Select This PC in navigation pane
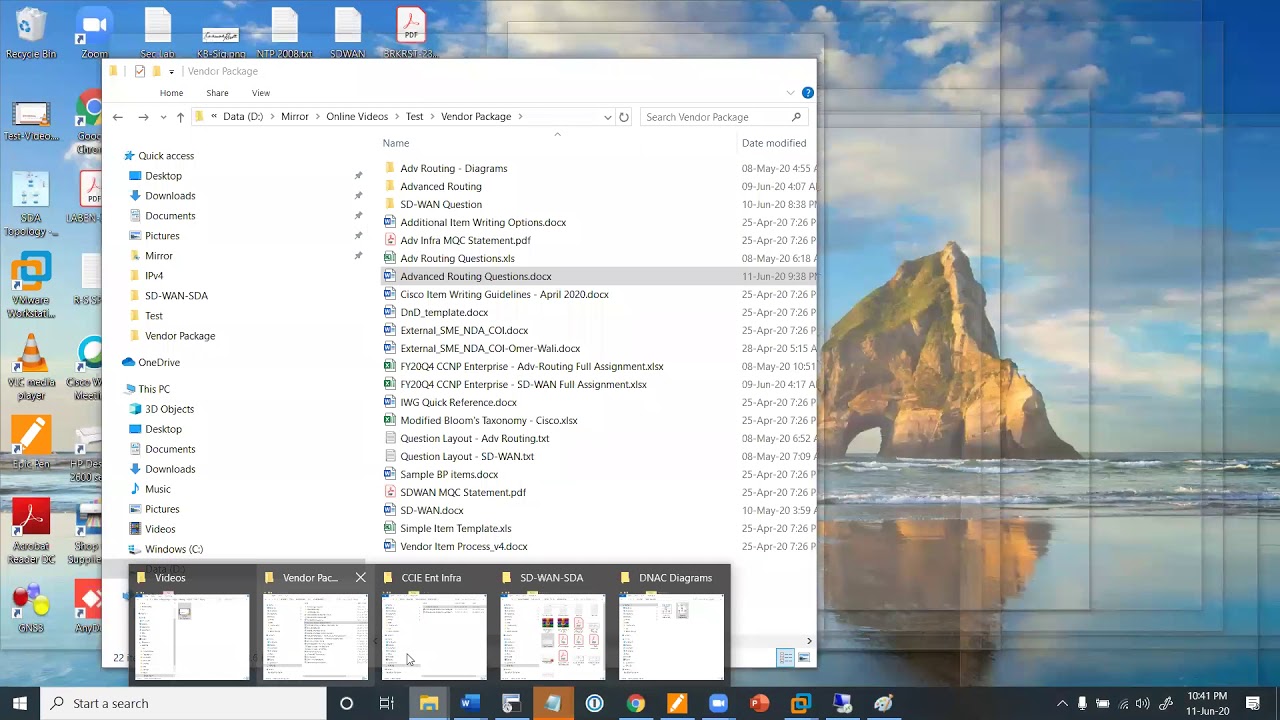 (154, 389)
